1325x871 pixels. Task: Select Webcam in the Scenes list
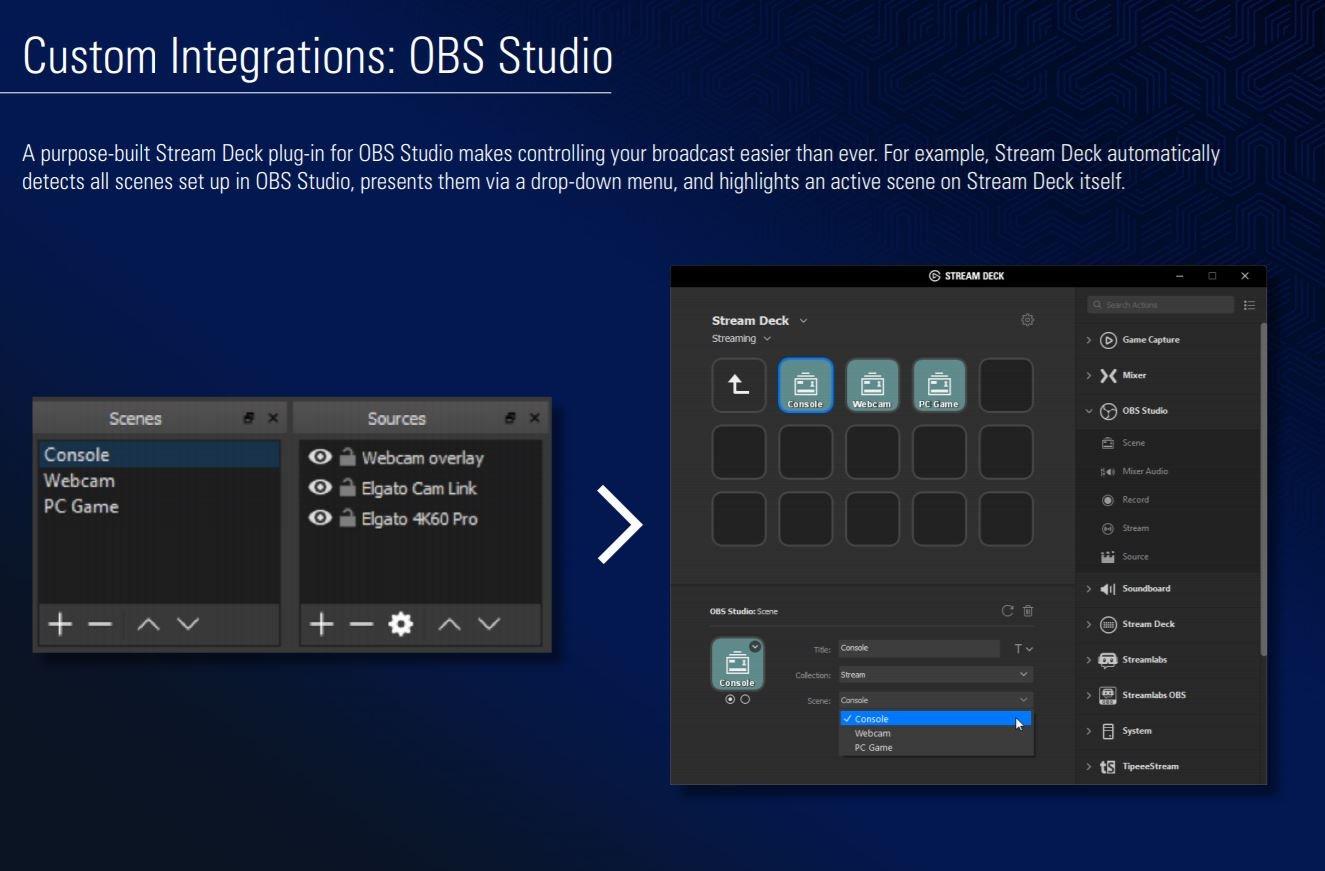79,481
